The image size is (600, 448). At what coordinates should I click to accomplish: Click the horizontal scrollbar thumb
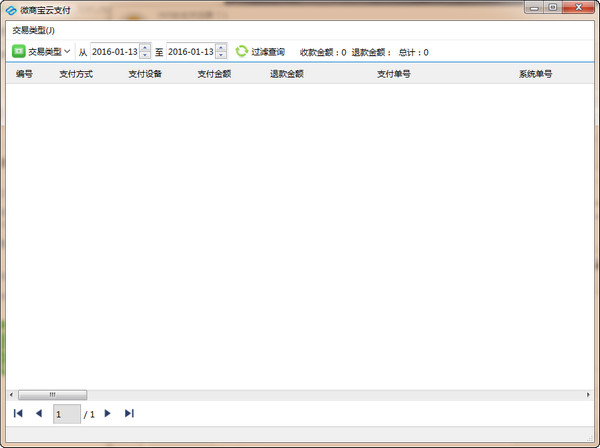pyautogui.click(x=52, y=394)
